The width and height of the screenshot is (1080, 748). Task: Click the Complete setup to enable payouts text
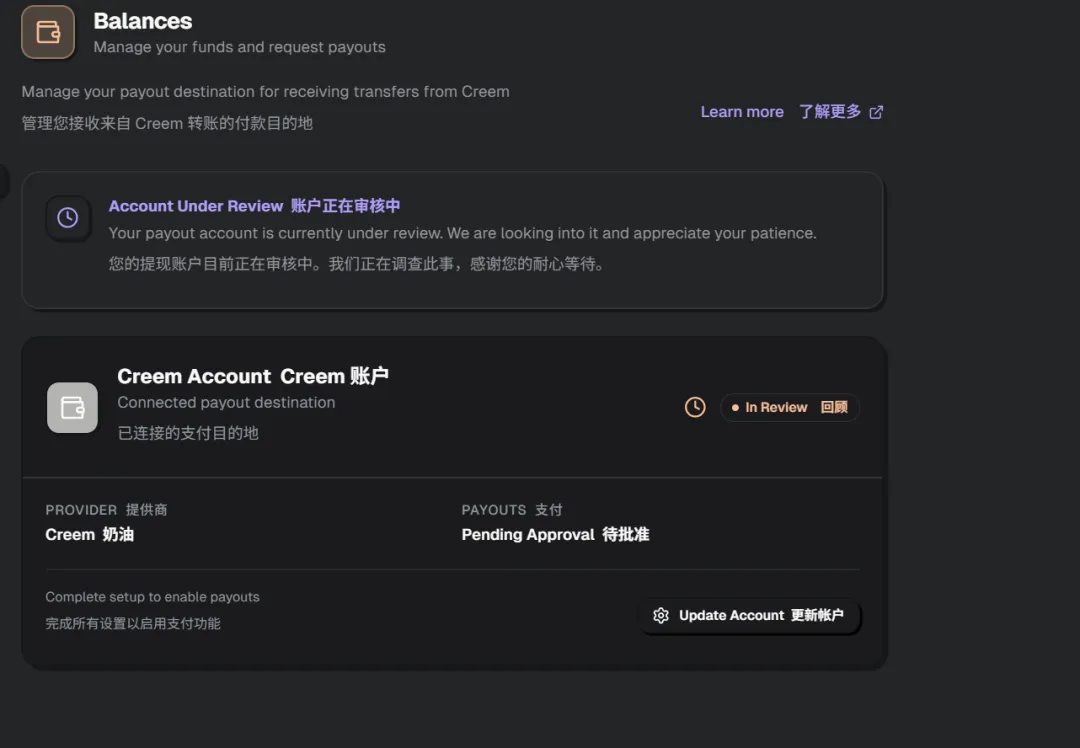[152, 597]
